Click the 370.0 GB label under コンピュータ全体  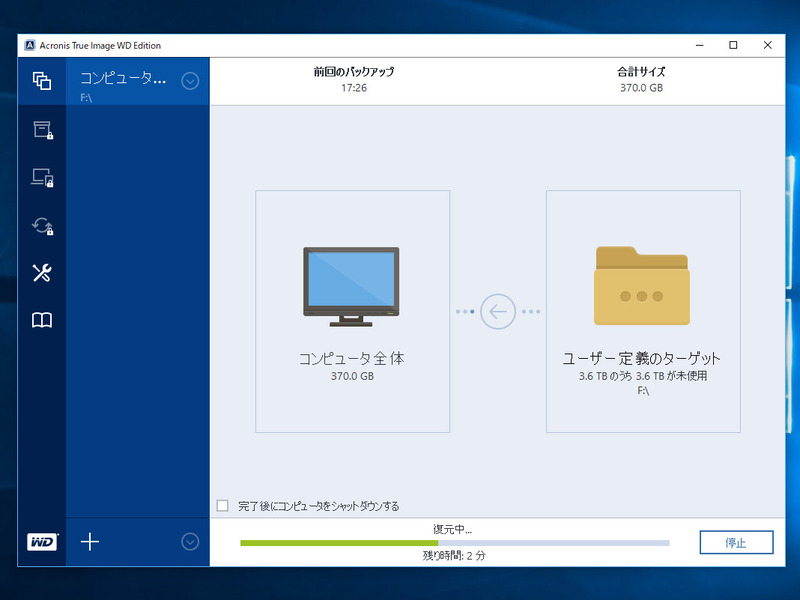(x=352, y=376)
